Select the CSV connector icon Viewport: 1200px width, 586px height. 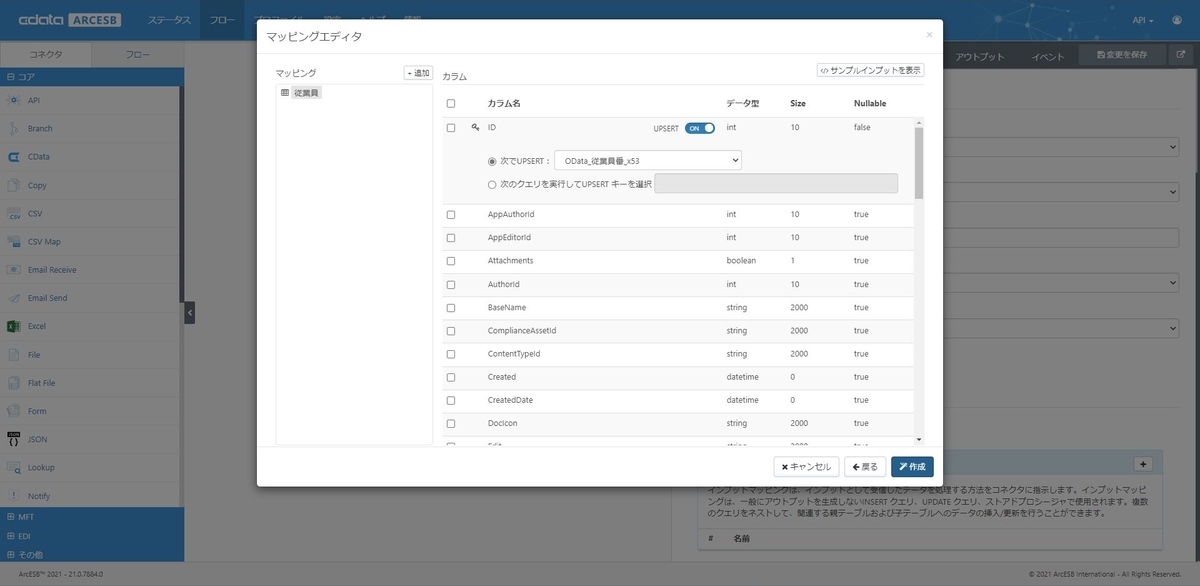14,213
